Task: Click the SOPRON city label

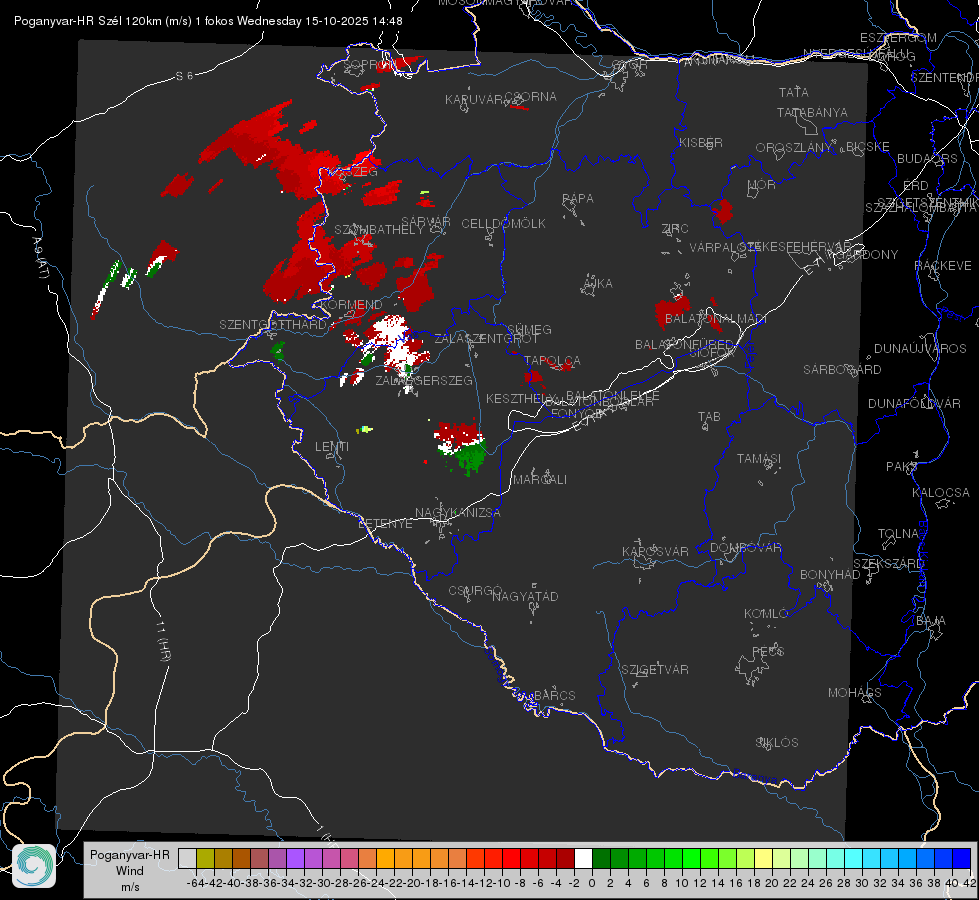Action: [x=370, y=65]
